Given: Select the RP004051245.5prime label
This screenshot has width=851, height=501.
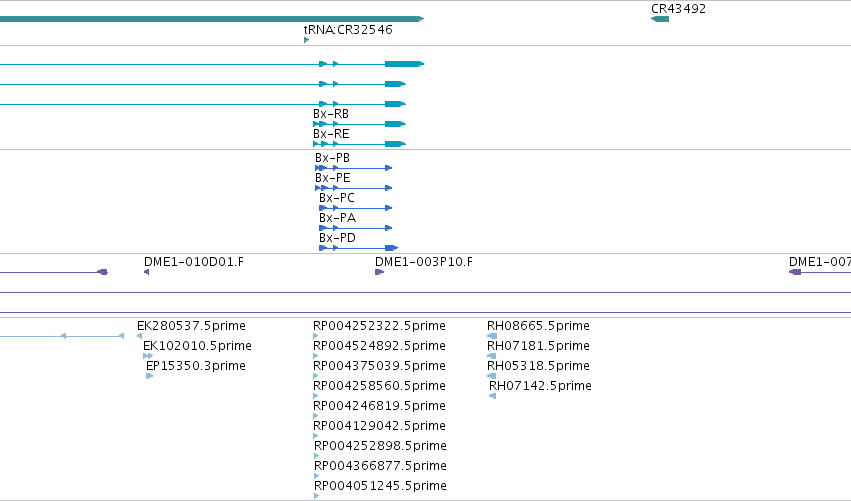Looking at the screenshot, I should (x=380, y=486).
